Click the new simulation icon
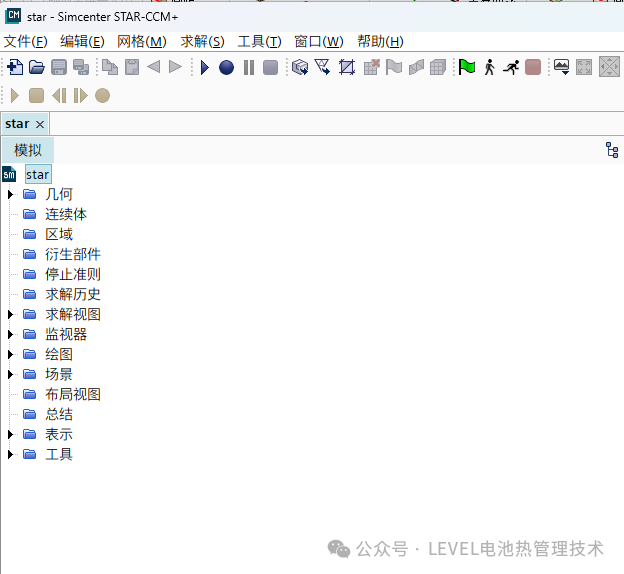 click(14, 67)
